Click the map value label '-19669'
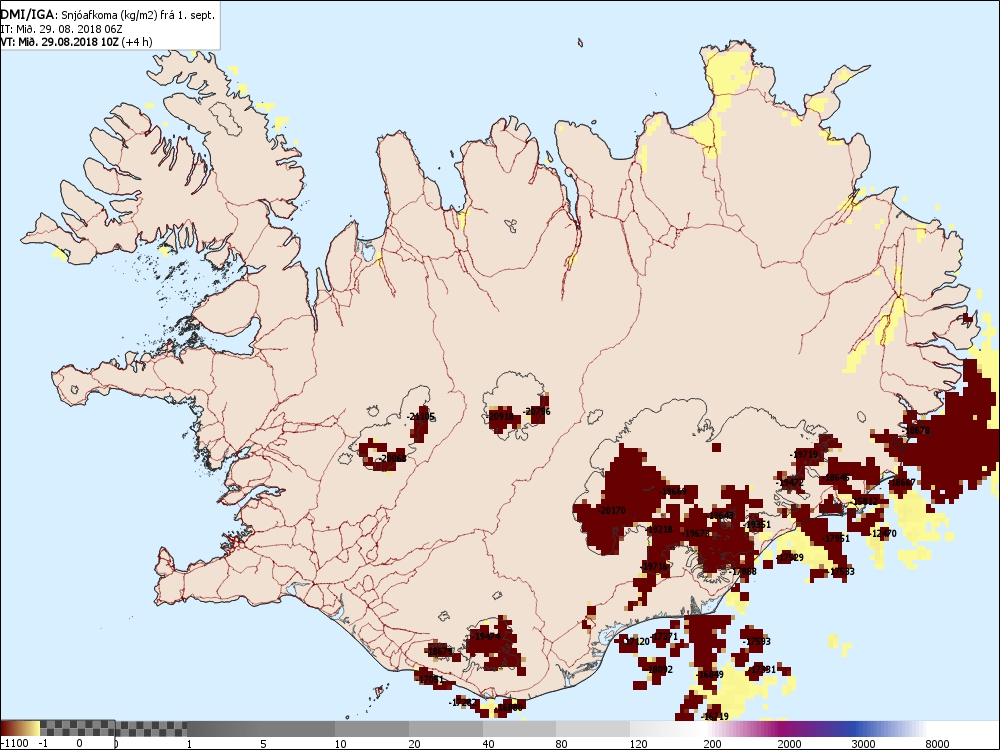Viewport: 1000px width, 750px height. (672, 492)
